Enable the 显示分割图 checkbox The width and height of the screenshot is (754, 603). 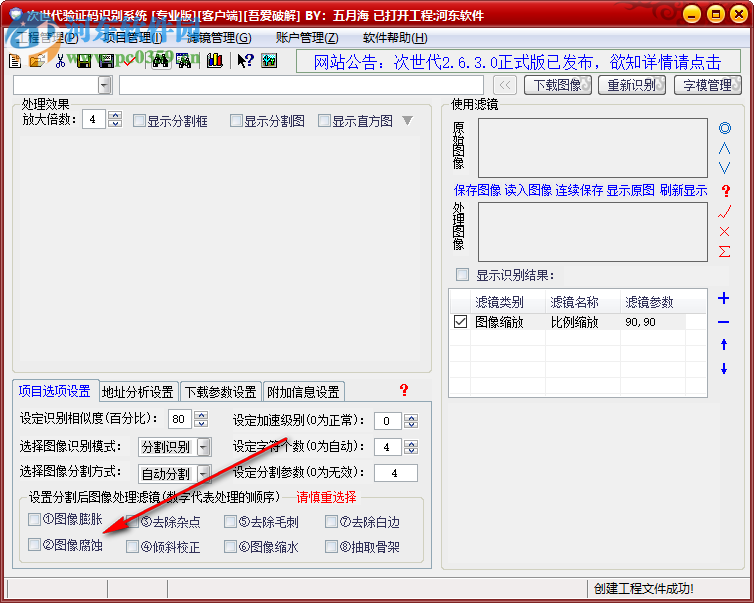(236, 121)
